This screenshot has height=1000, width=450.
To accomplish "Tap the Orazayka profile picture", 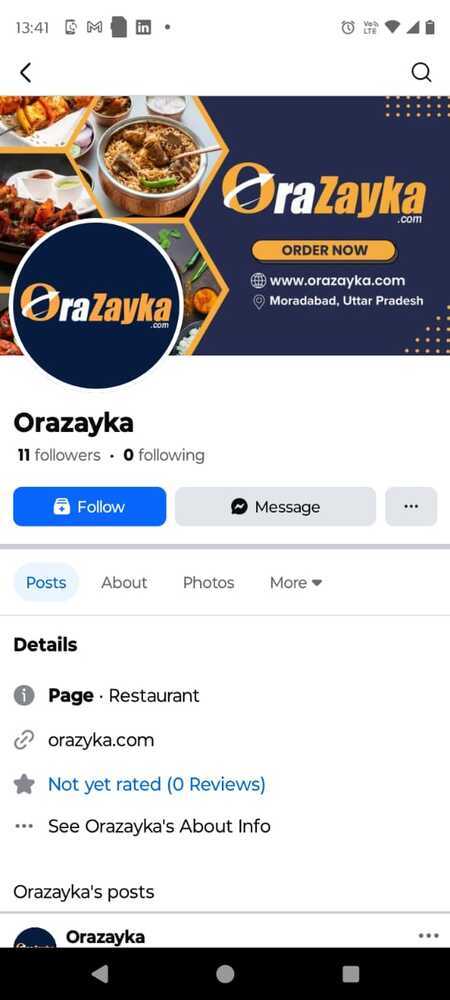I will coord(97,304).
